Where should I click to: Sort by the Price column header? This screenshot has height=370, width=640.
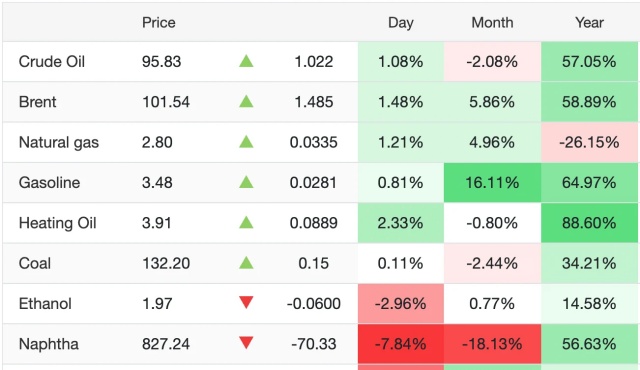point(159,22)
